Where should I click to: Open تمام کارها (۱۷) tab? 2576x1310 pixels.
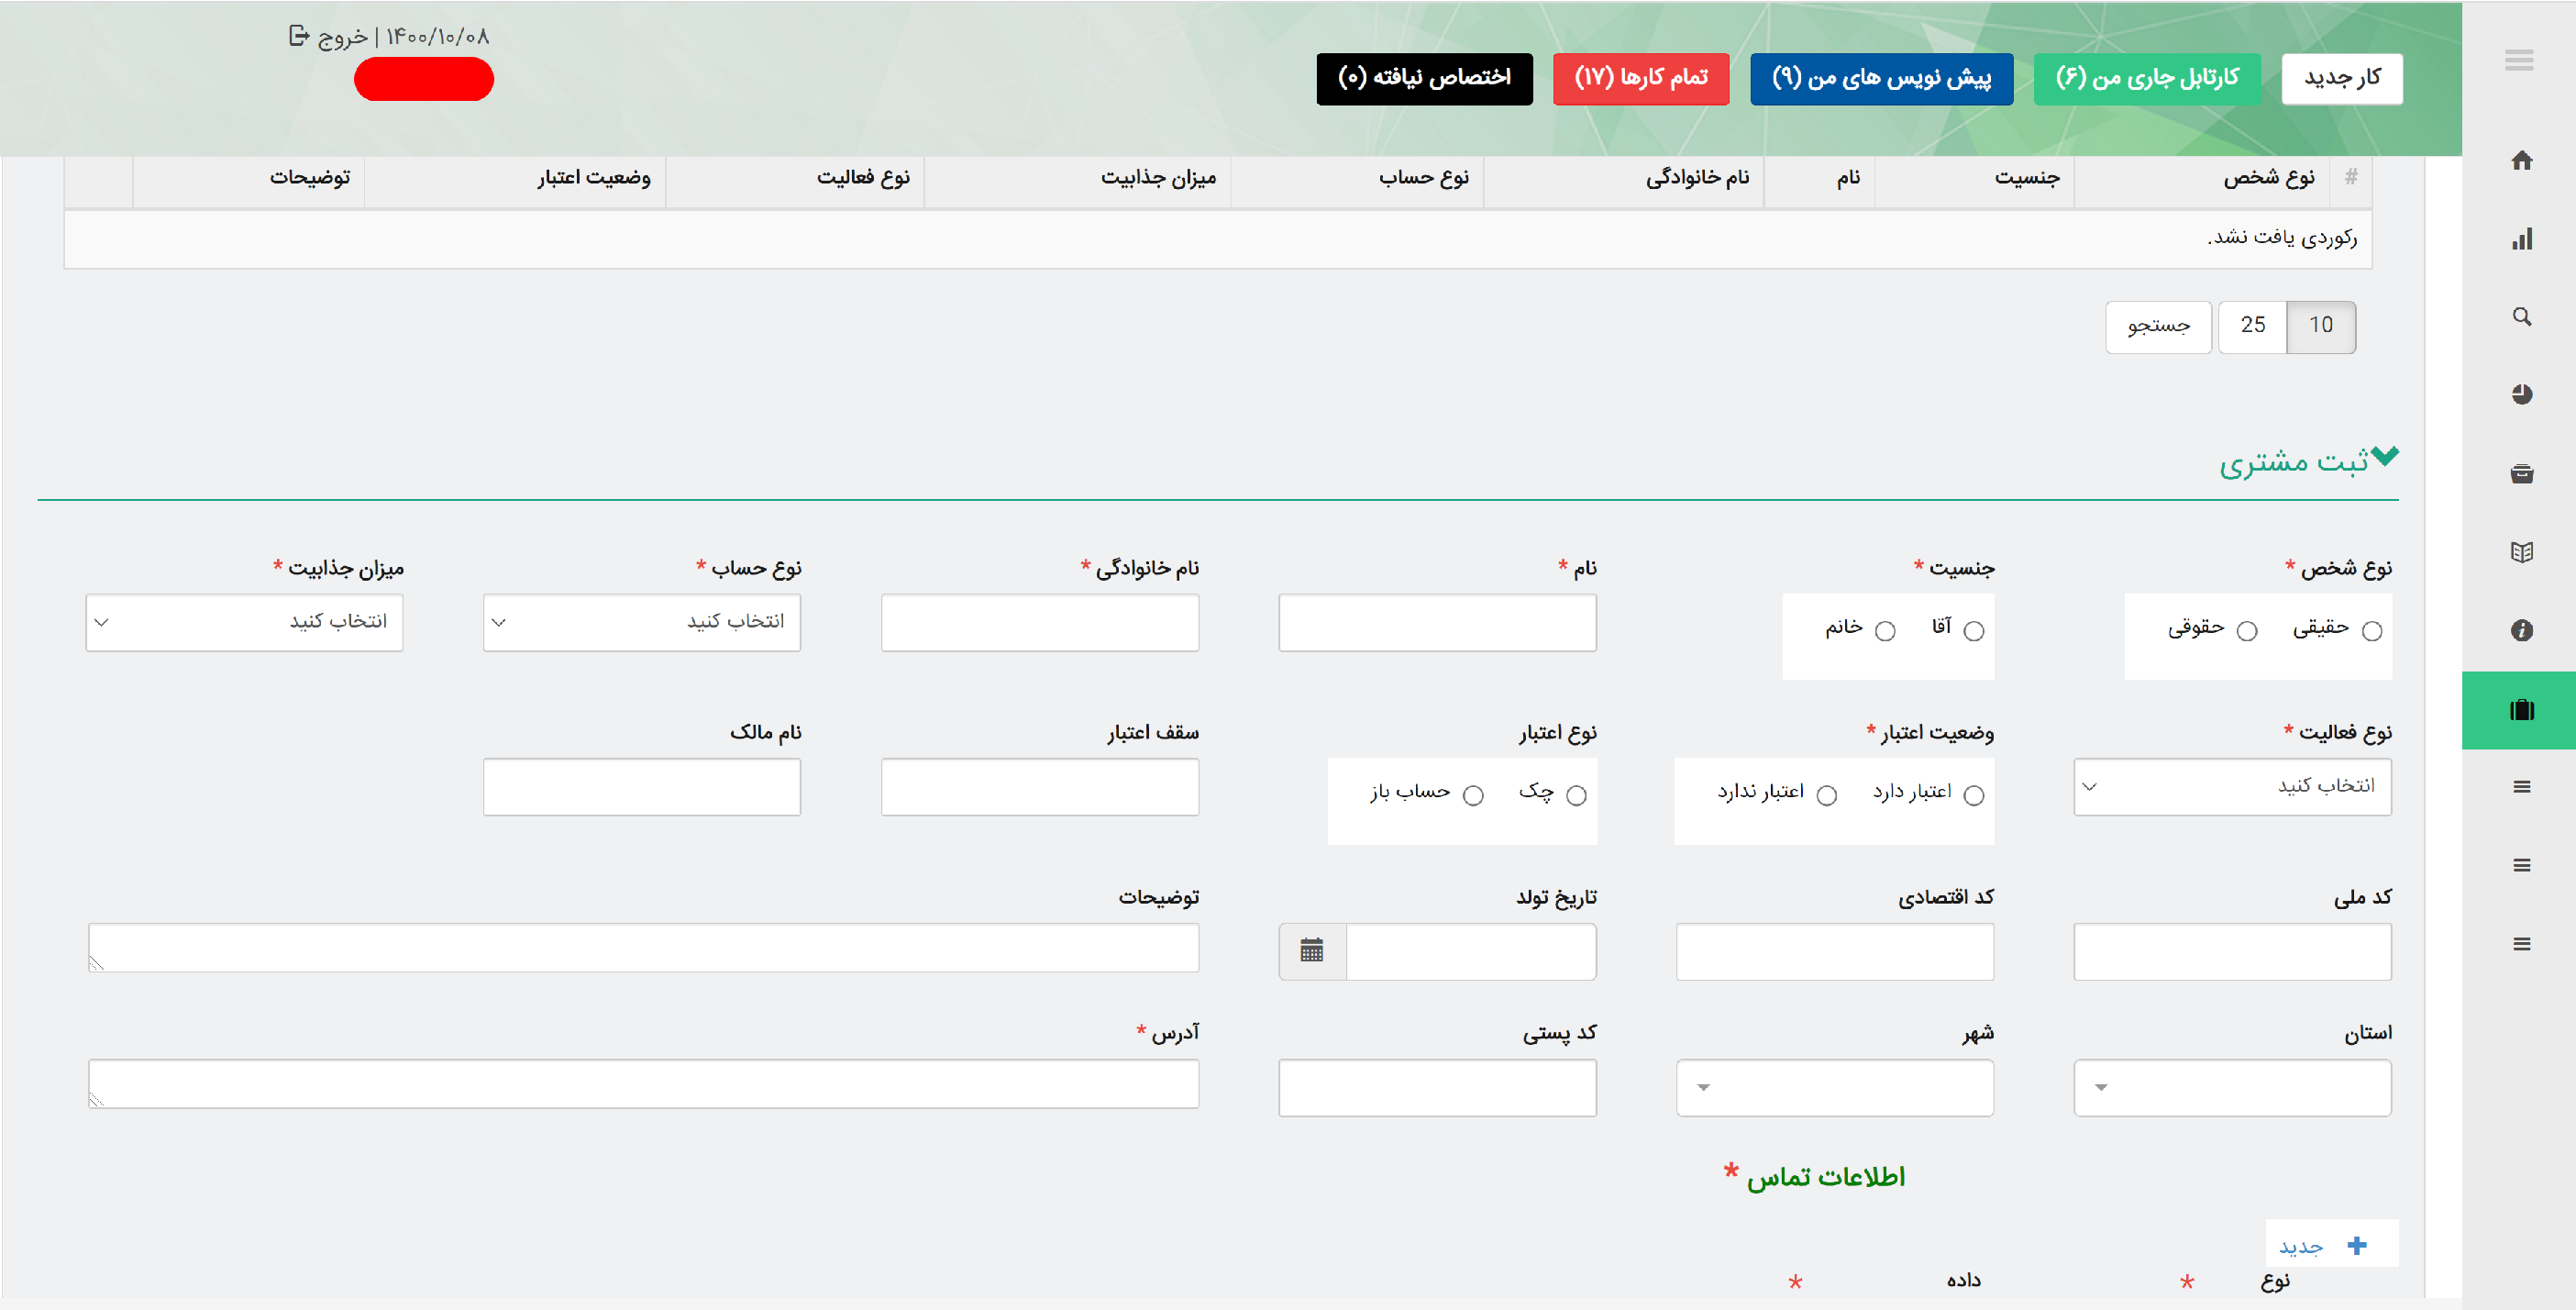click(1640, 78)
